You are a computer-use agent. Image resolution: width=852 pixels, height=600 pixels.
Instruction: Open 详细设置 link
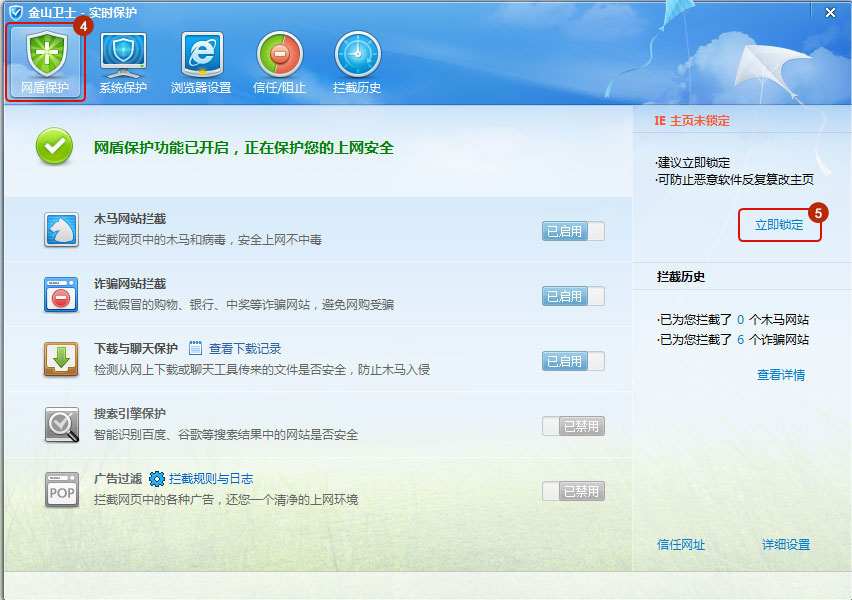(785, 545)
